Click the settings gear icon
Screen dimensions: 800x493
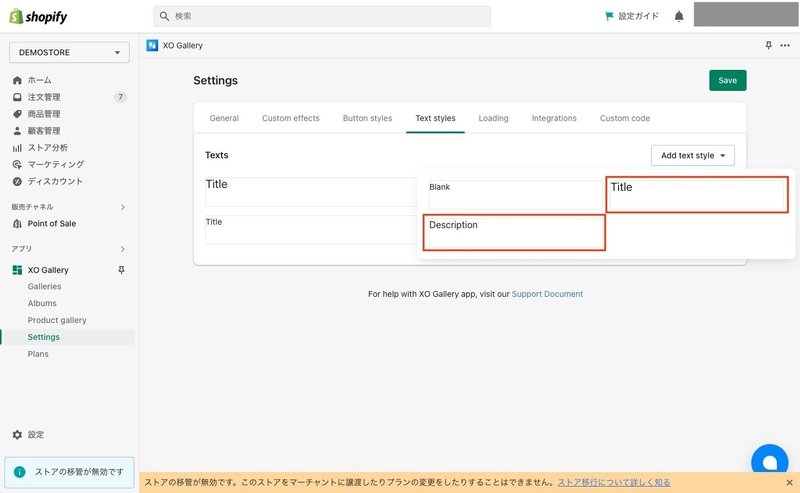pos(17,435)
